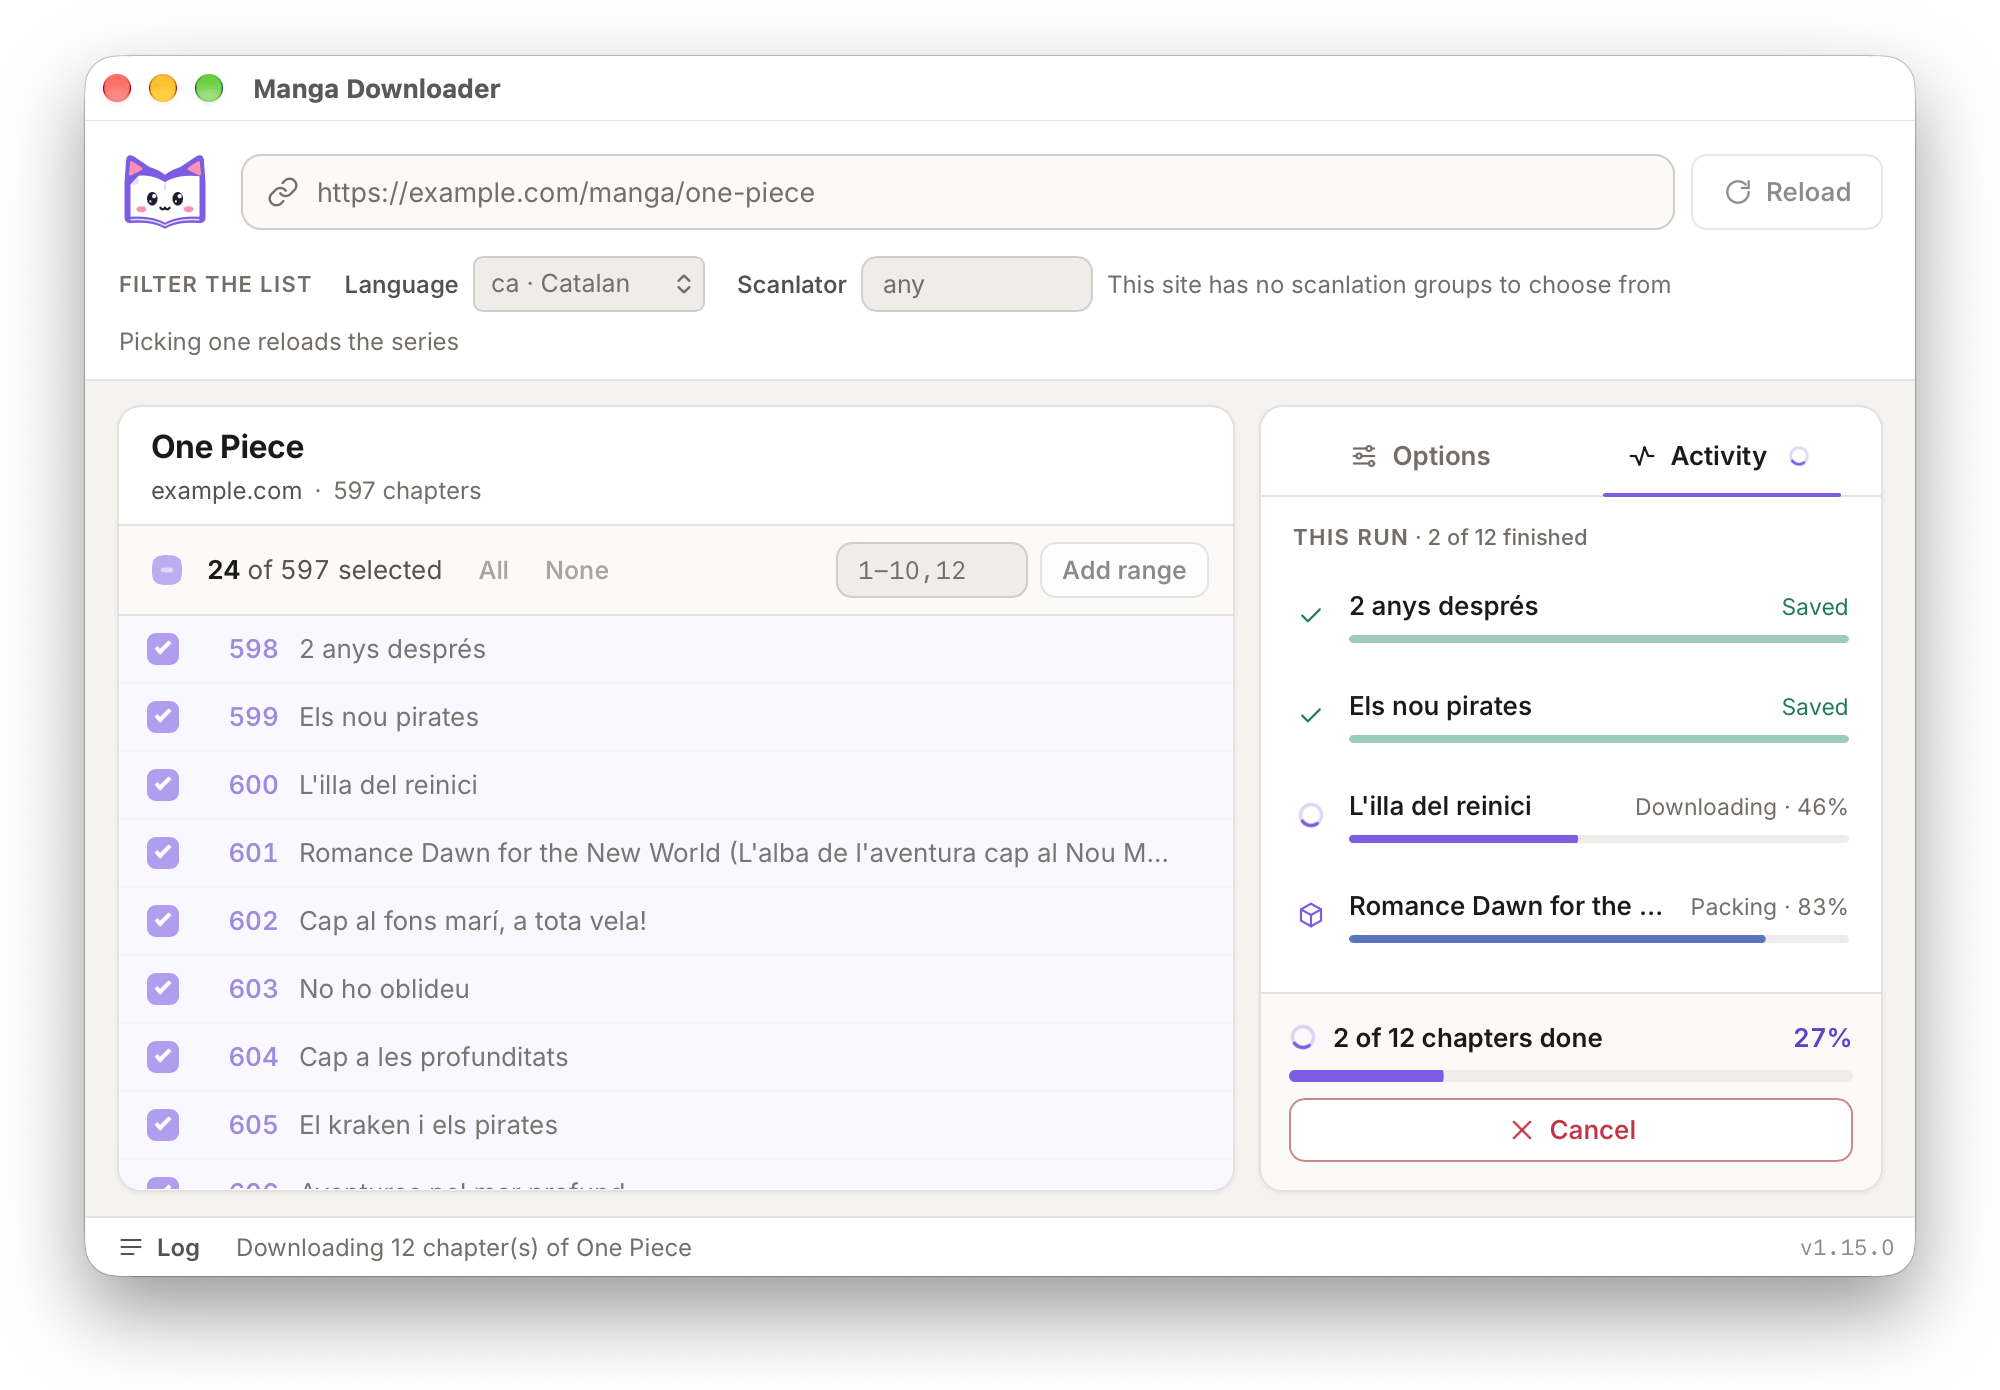The height and width of the screenshot is (1390, 2000).
Task: Click None to deselect chapters
Action: click(577, 570)
